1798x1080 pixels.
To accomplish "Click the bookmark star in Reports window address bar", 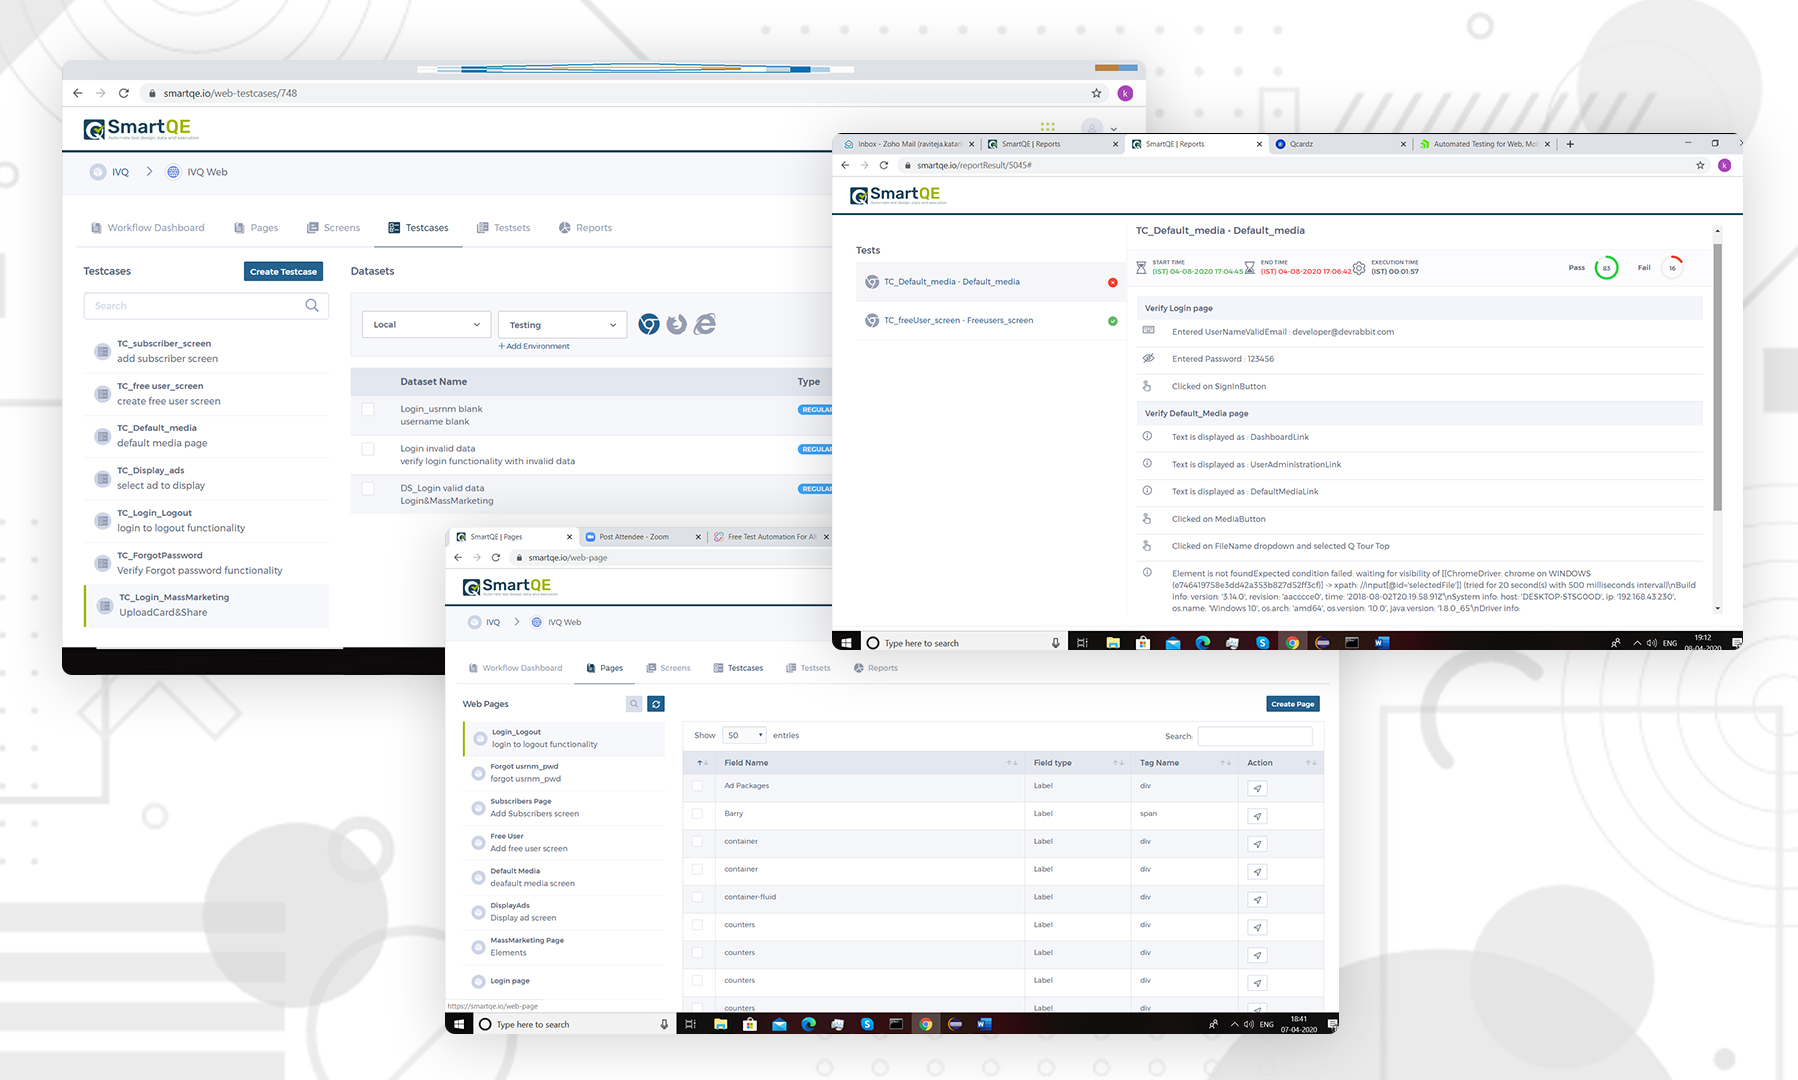I will click(x=1700, y=165).
